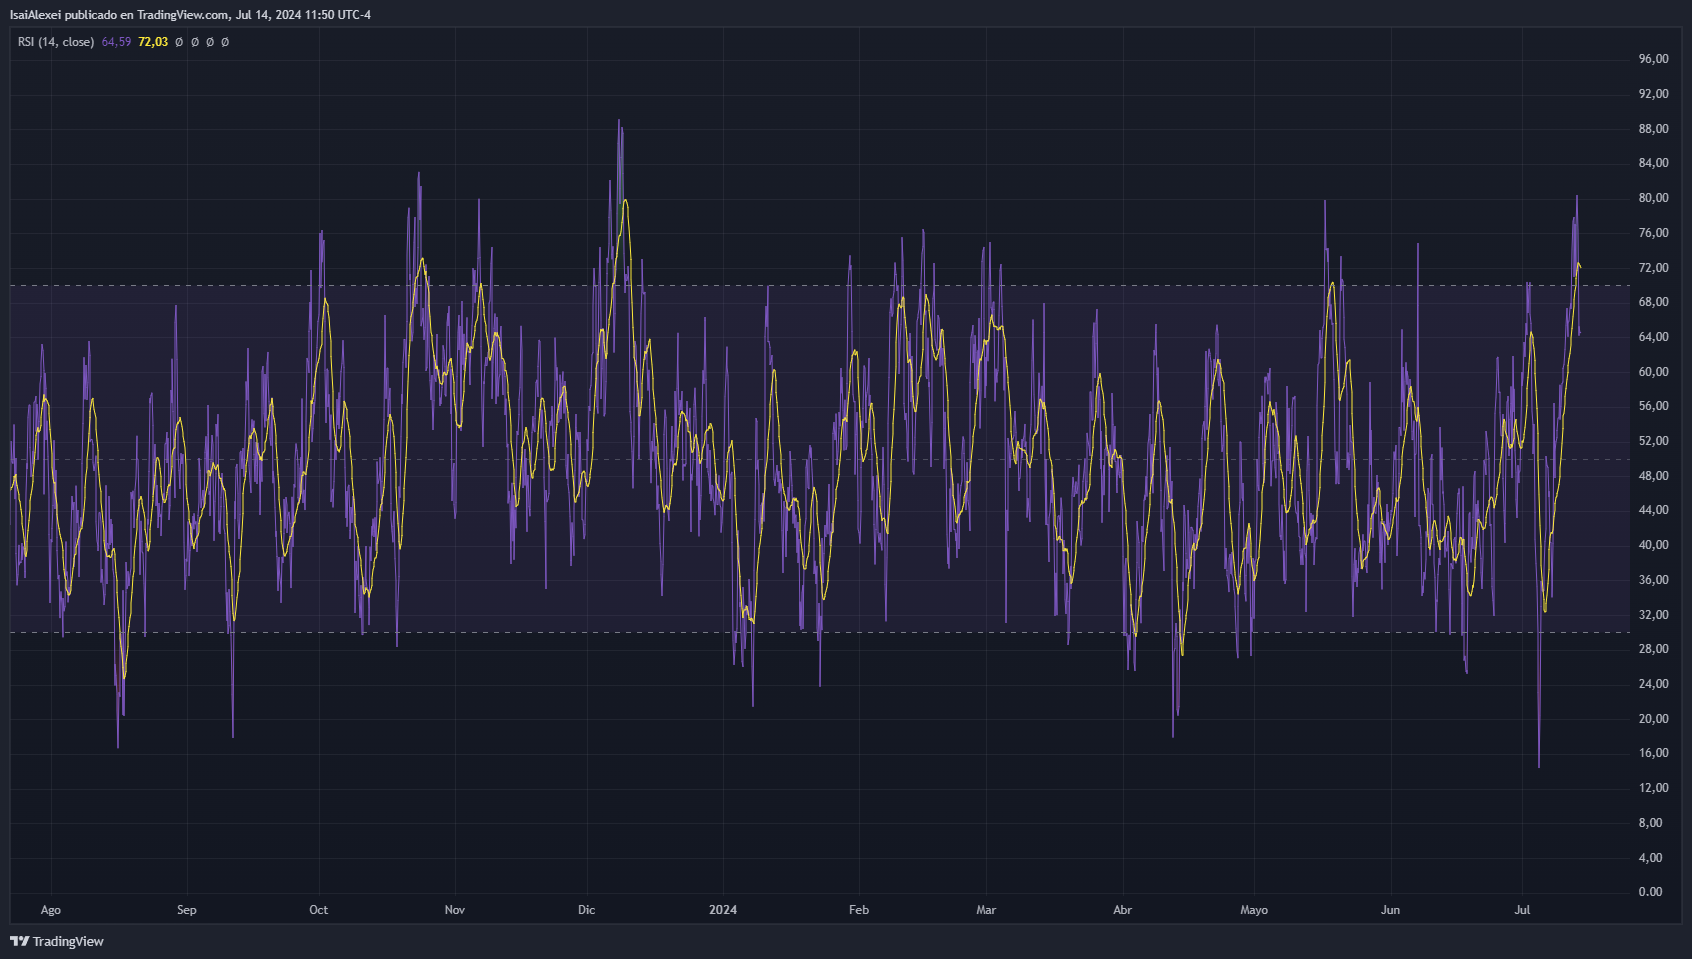Click the Jul month label
This screenshot has height=959, width=1692.
pyautogui.click(x=1522, y=910)
